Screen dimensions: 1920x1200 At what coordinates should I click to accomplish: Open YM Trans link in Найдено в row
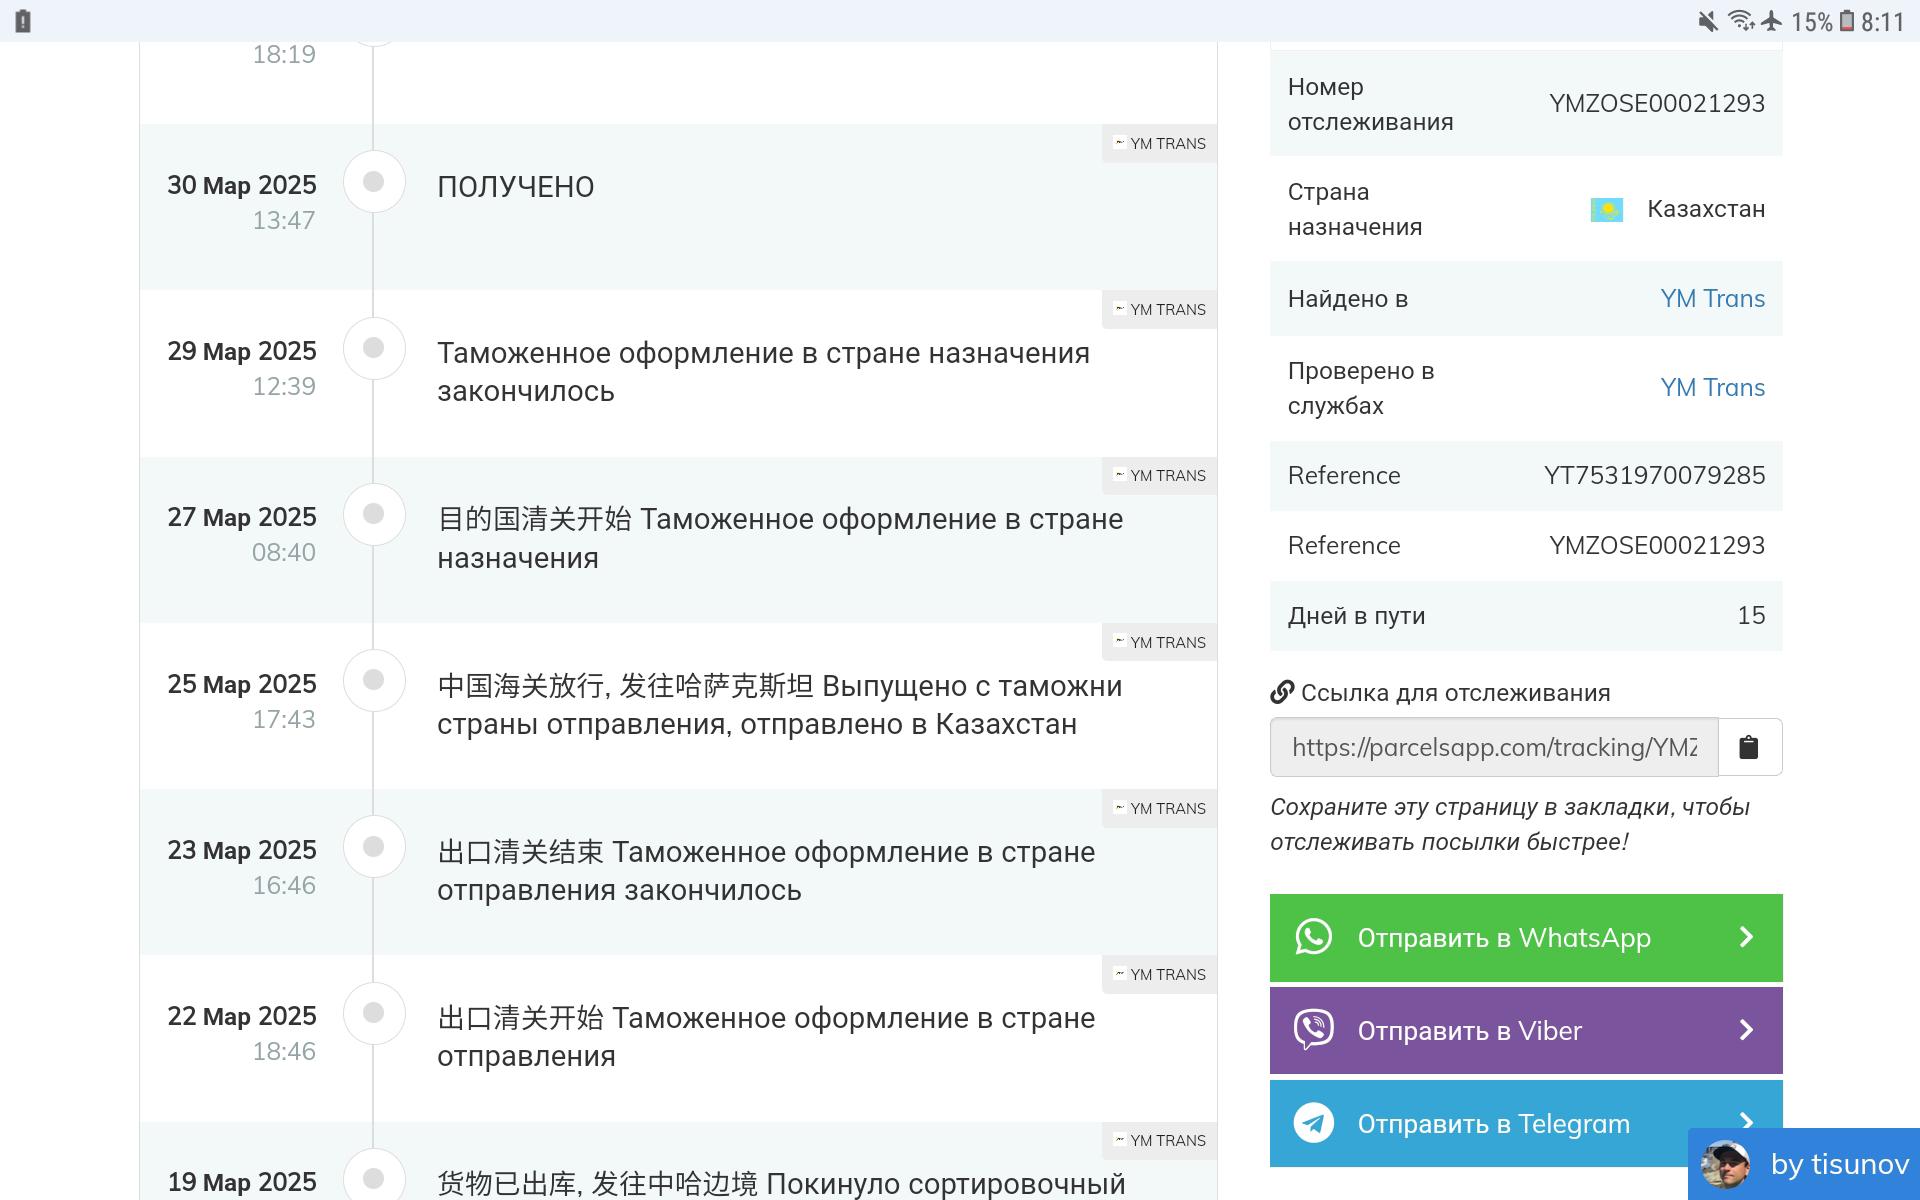click(x=1712, y=298)
